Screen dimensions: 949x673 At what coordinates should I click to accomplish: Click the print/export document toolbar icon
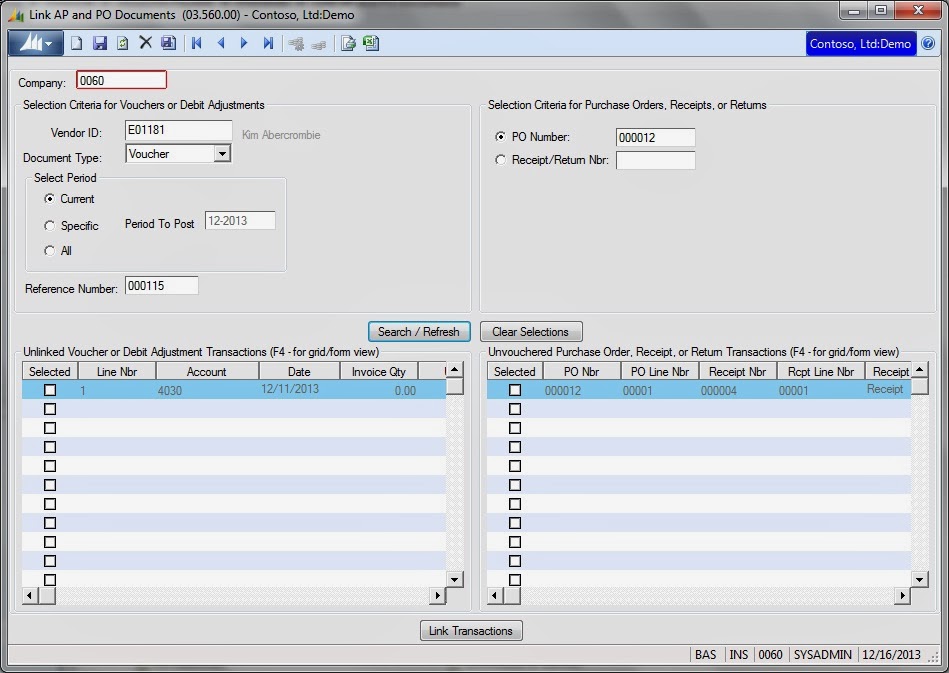(x=348, y=43)
